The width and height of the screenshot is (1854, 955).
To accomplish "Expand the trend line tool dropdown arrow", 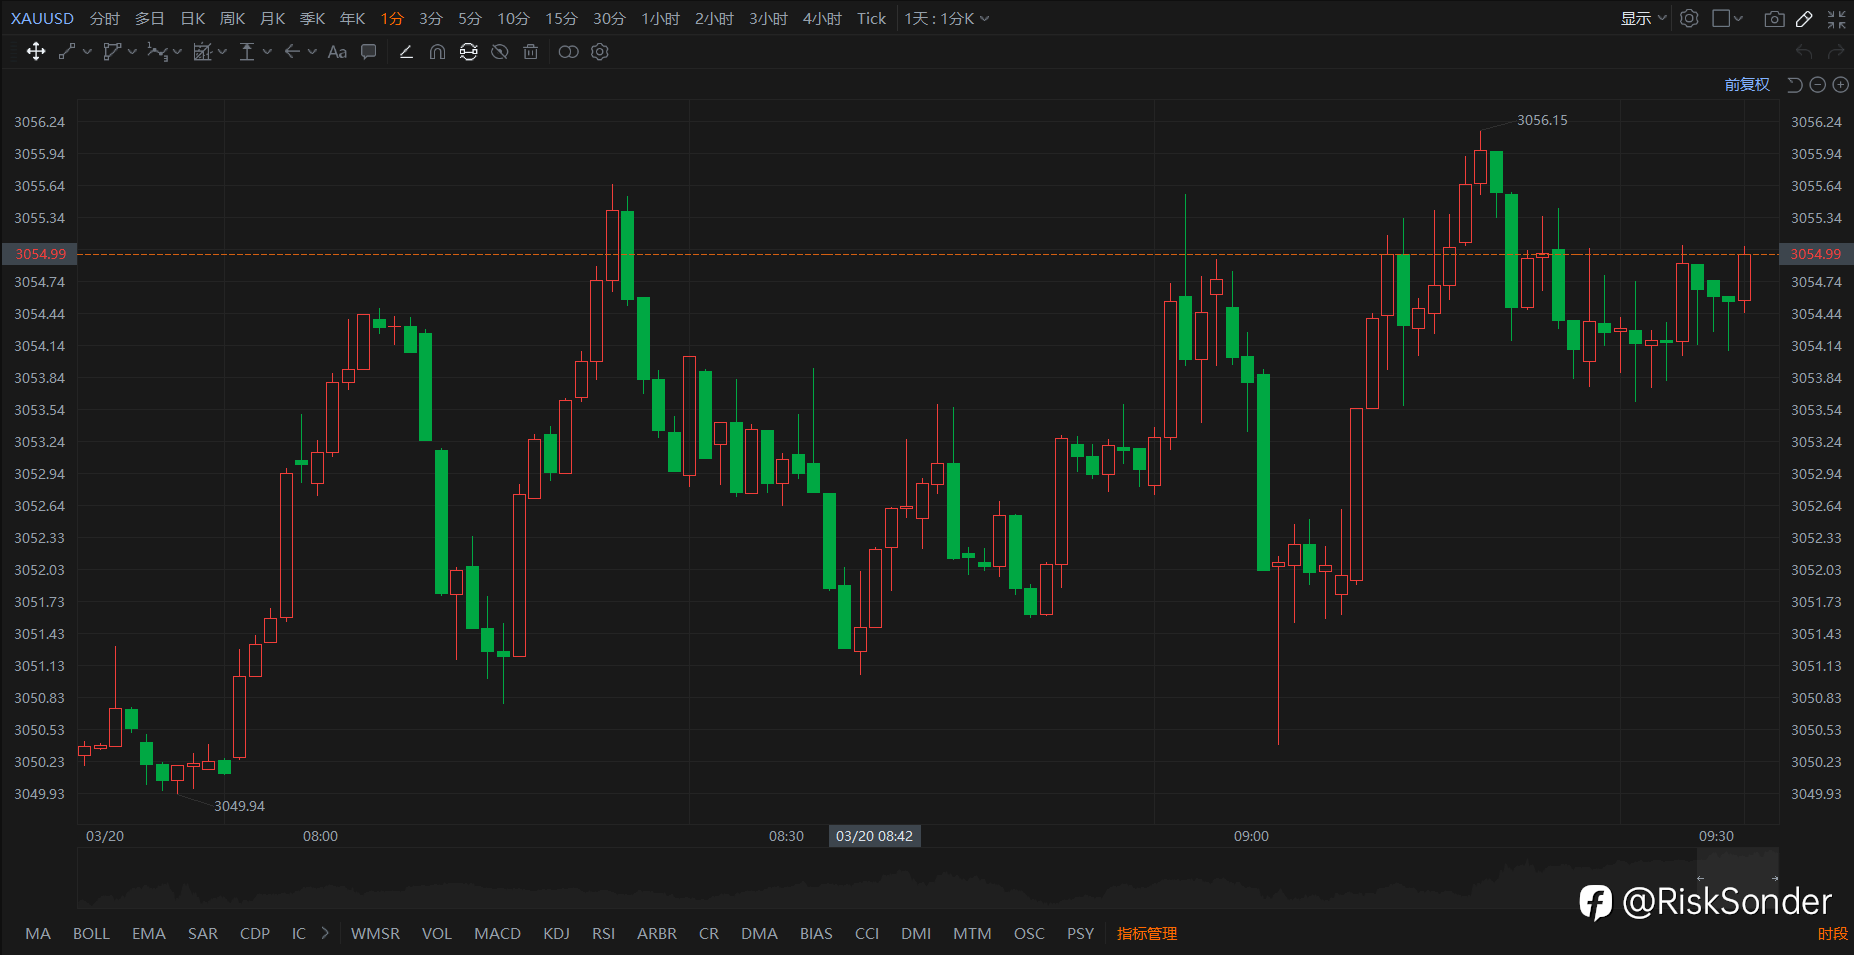I will point(87,52).
